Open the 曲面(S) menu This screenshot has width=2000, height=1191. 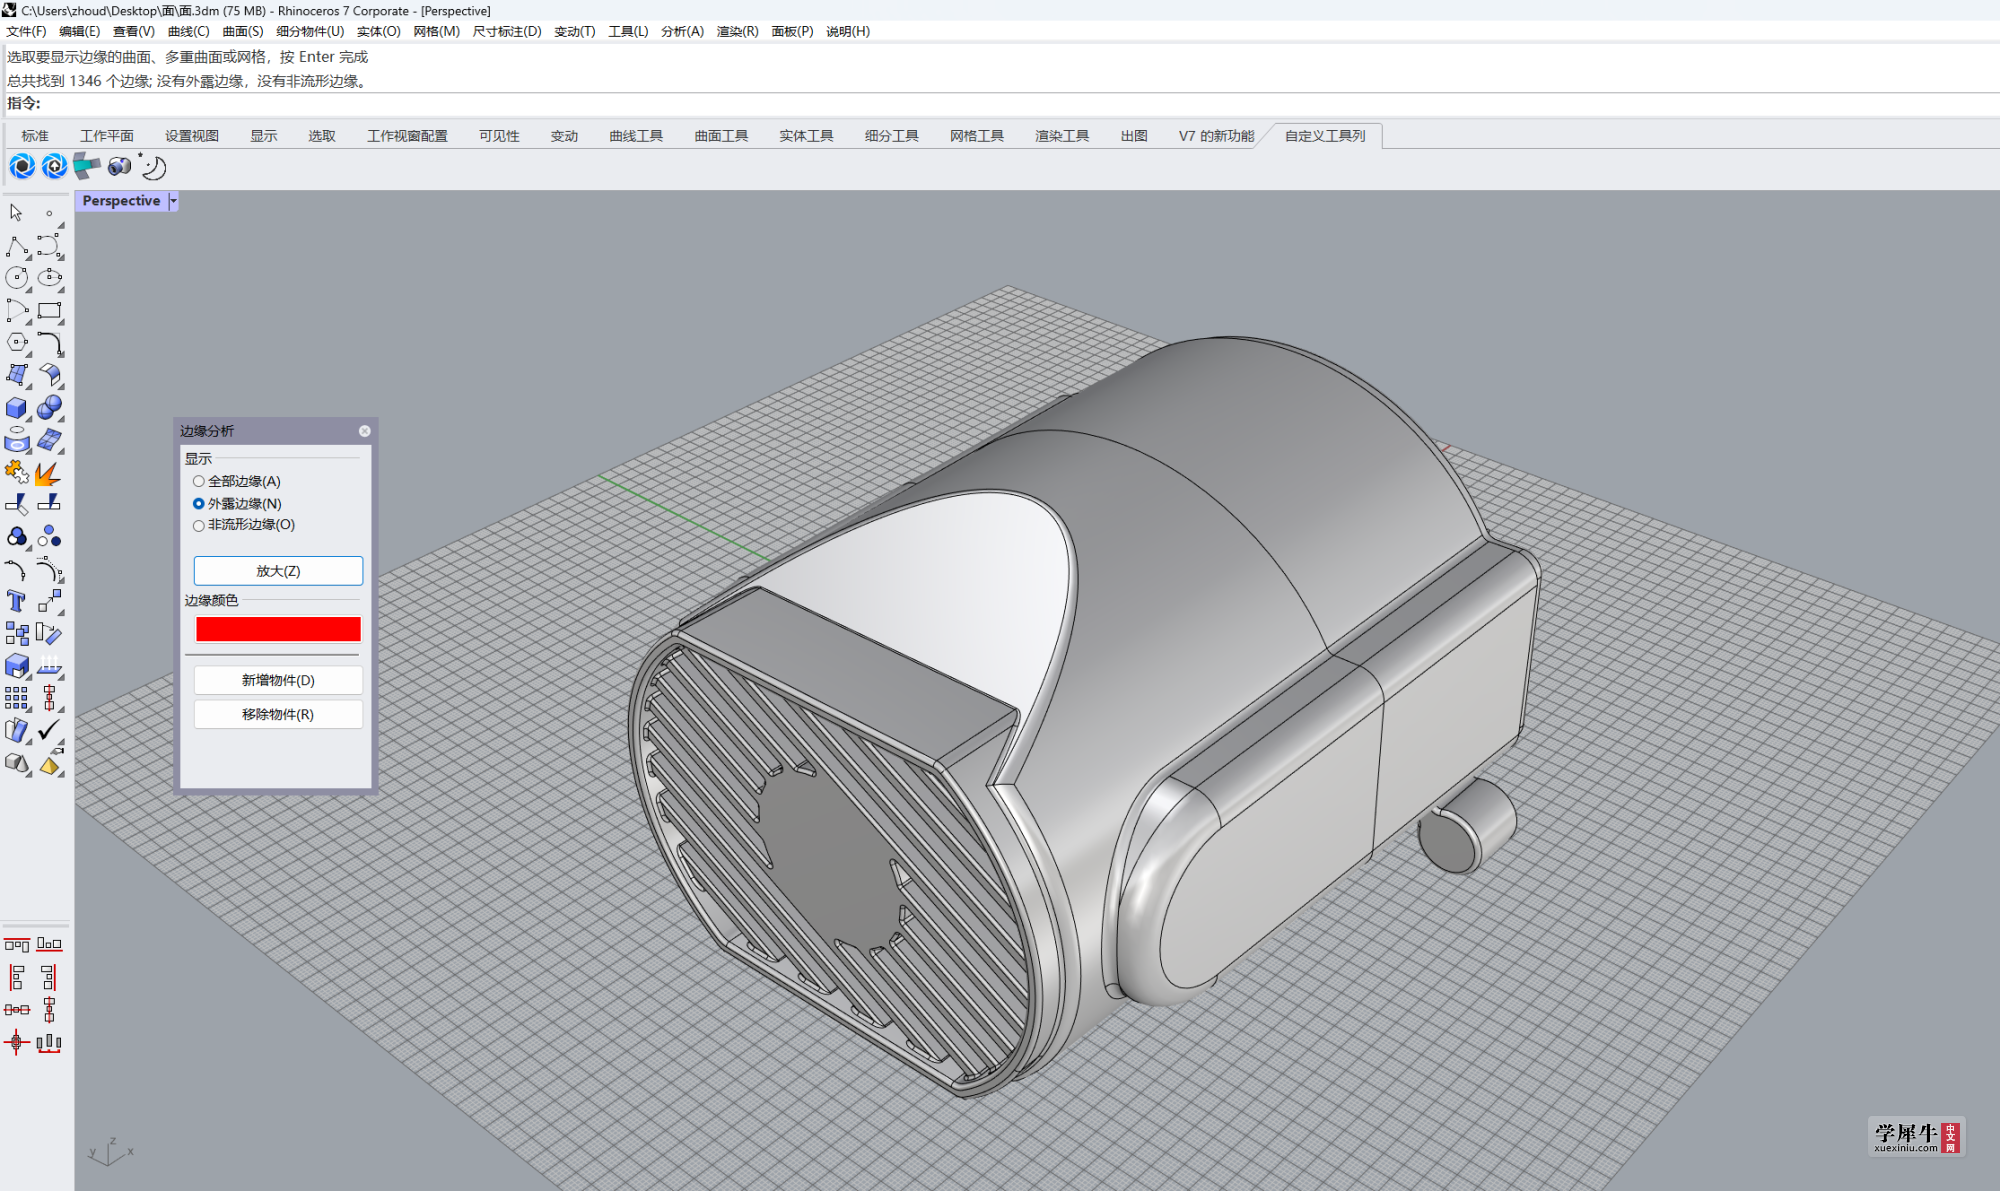tap(243, 31)
